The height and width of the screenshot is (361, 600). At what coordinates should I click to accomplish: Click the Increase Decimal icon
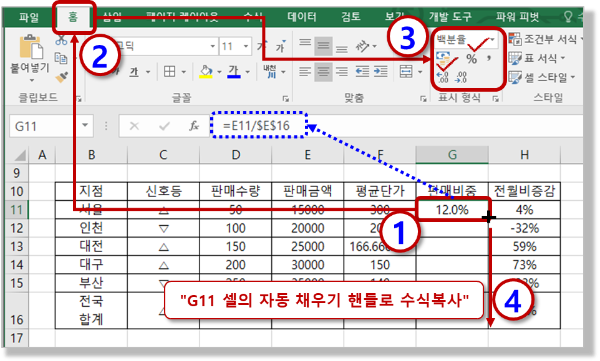pyautogui.click(x=443, y=77)
